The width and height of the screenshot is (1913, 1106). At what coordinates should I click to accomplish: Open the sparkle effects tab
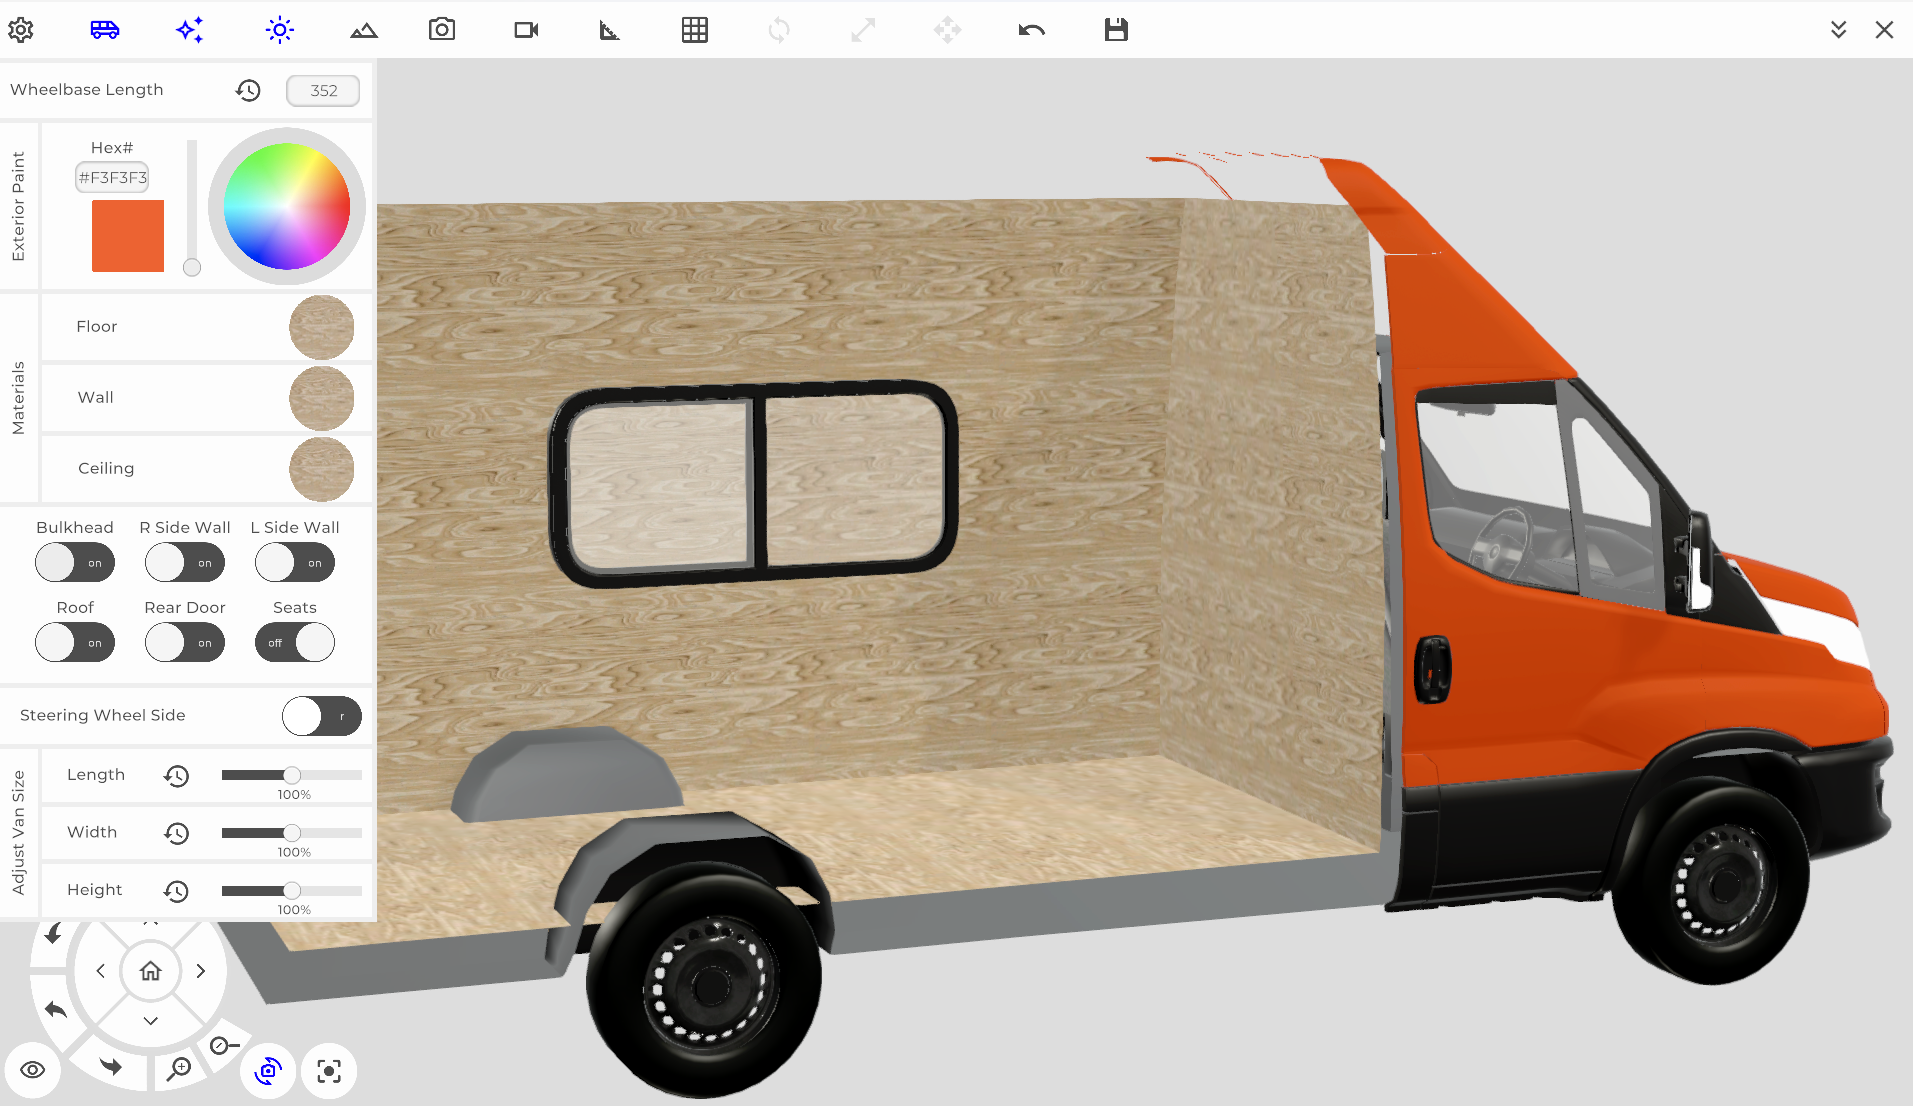190,30
